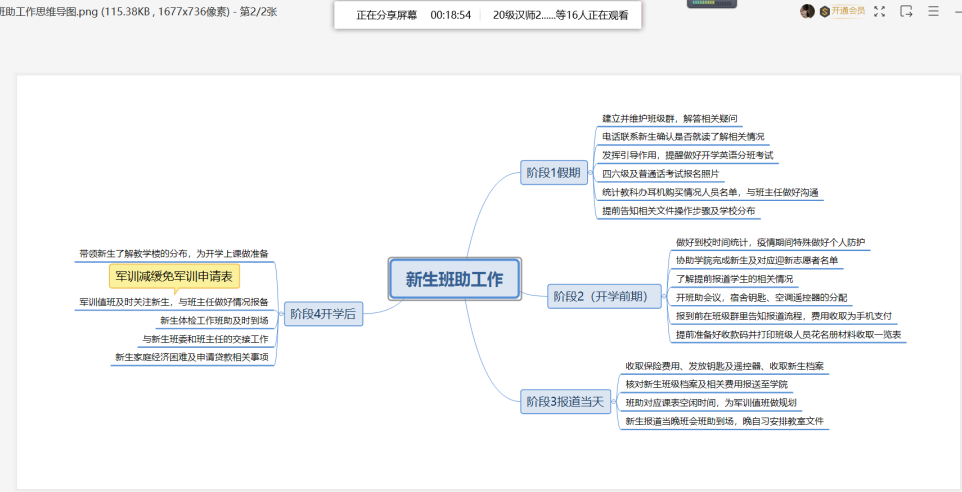Click the 新生体检工作班助及时到场 topic
The height and width of the screenshot is (492, 962).
tap(213, 320)
